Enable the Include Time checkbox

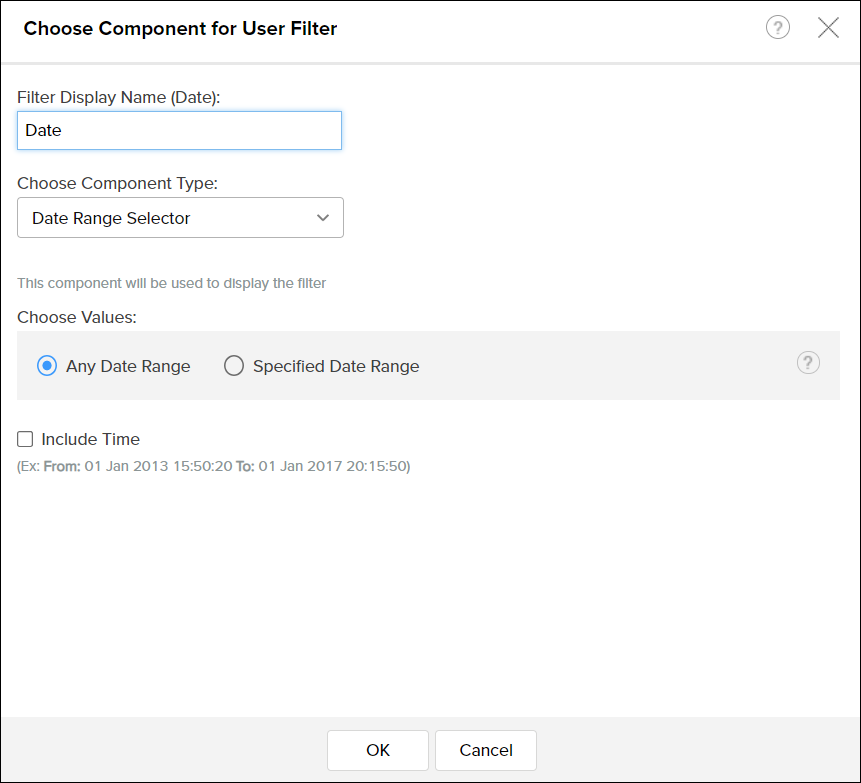pos(25,439)
